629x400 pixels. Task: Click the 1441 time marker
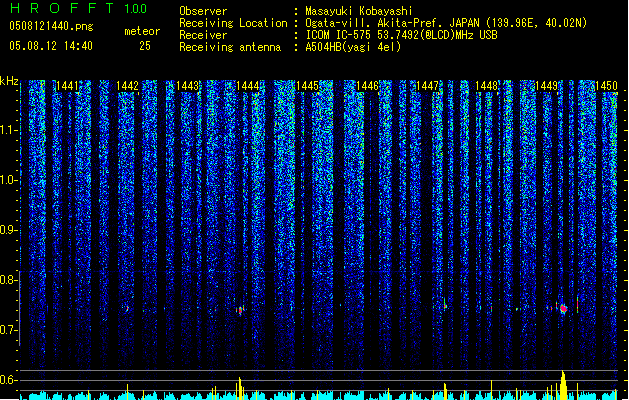pyautogui.click(x=67, y=86)
